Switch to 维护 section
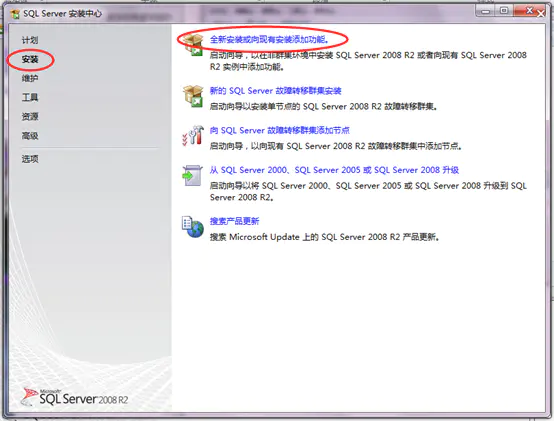554x421 pixels. point(30,78)
